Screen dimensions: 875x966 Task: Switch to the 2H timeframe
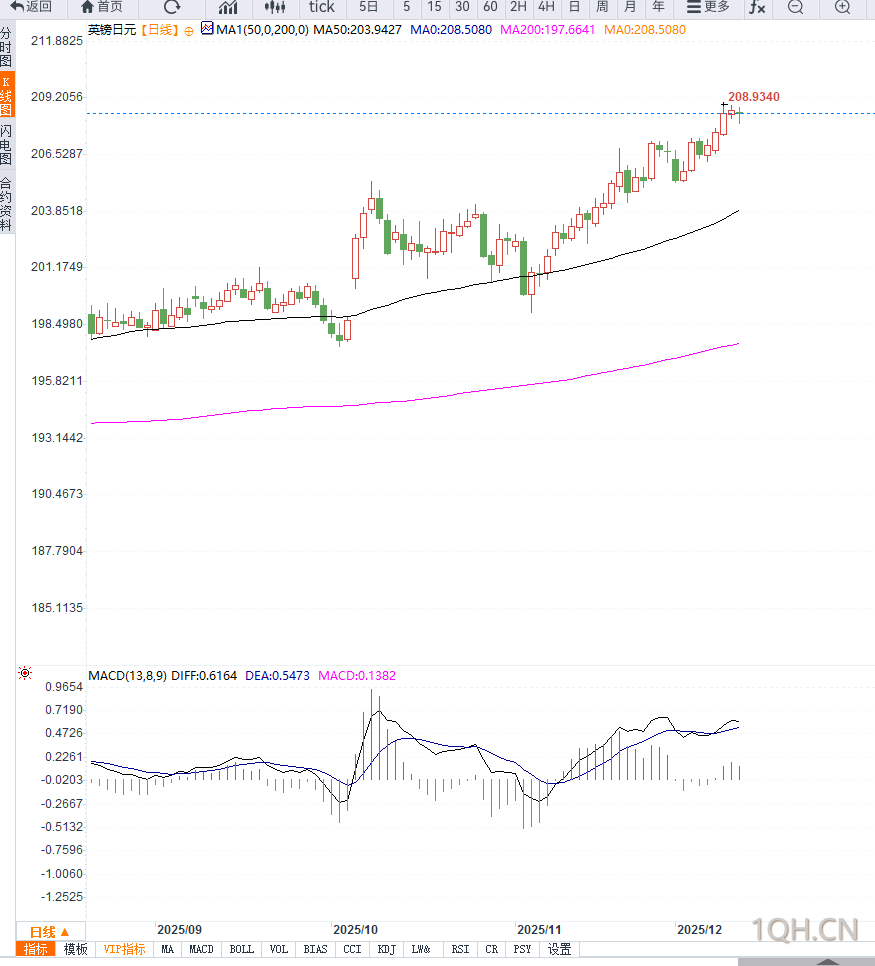point(518,7)
